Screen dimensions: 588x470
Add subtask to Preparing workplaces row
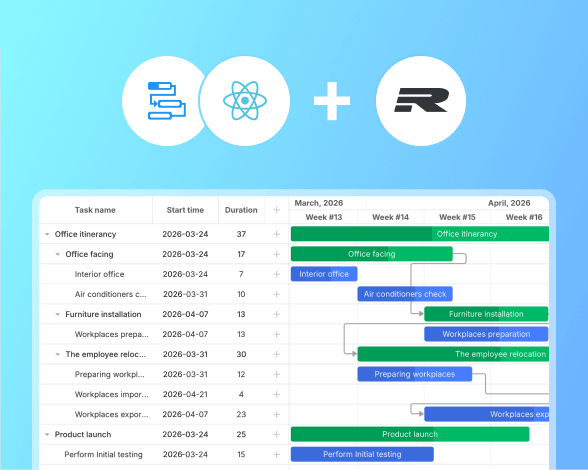pyautogui.click(x=276, y=374)
